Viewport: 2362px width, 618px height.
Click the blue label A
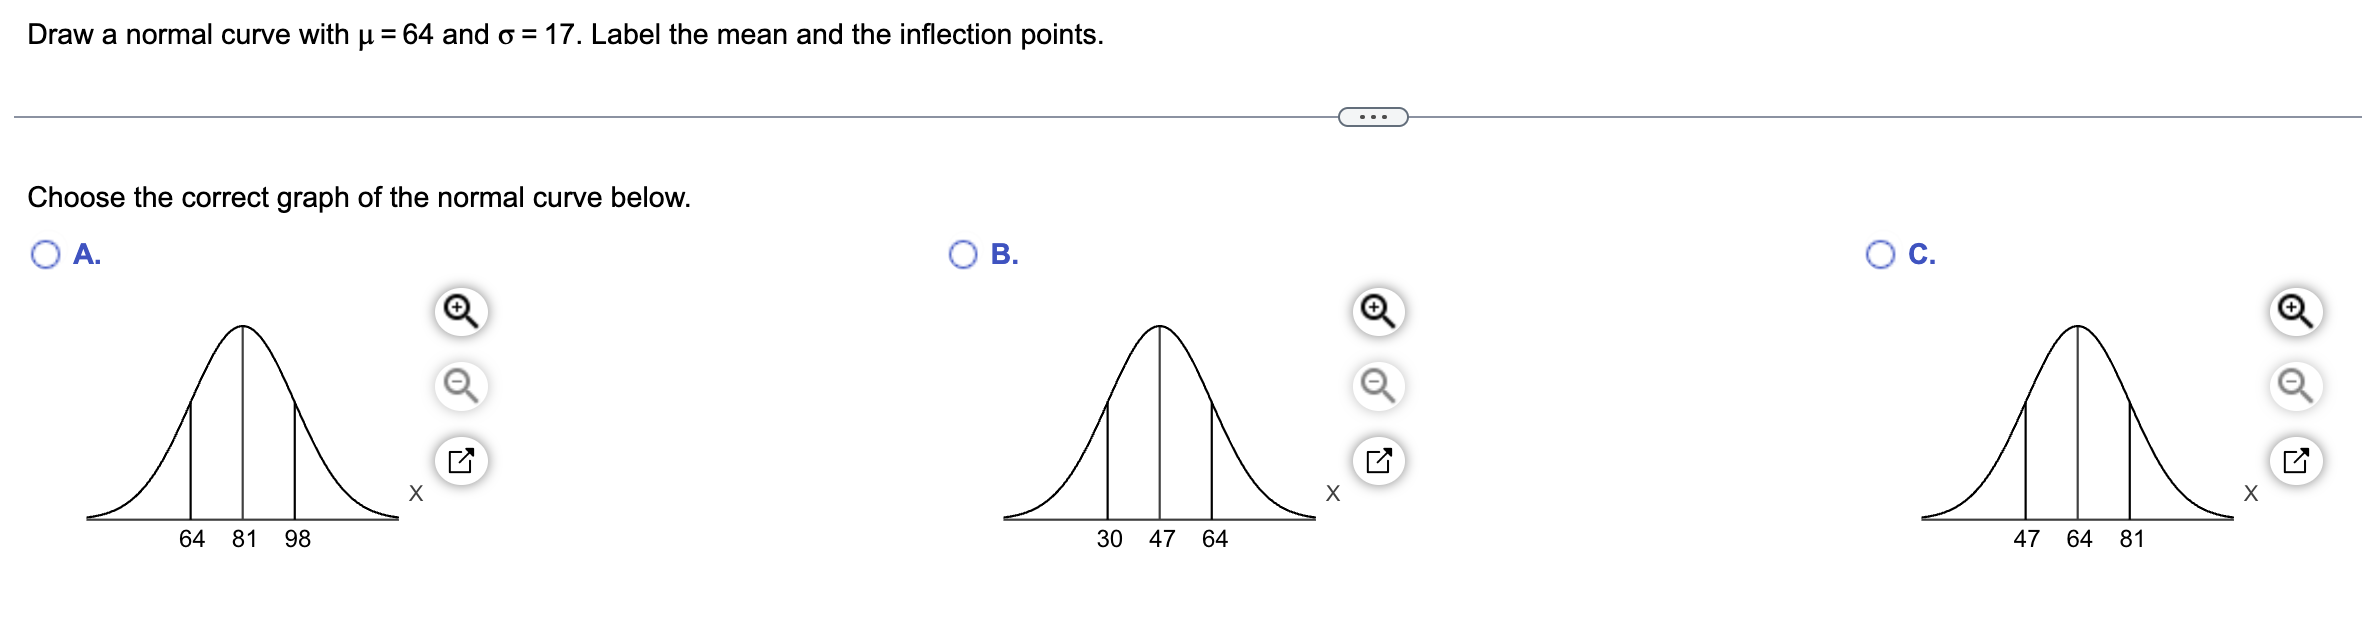click(x=86, y=255)
